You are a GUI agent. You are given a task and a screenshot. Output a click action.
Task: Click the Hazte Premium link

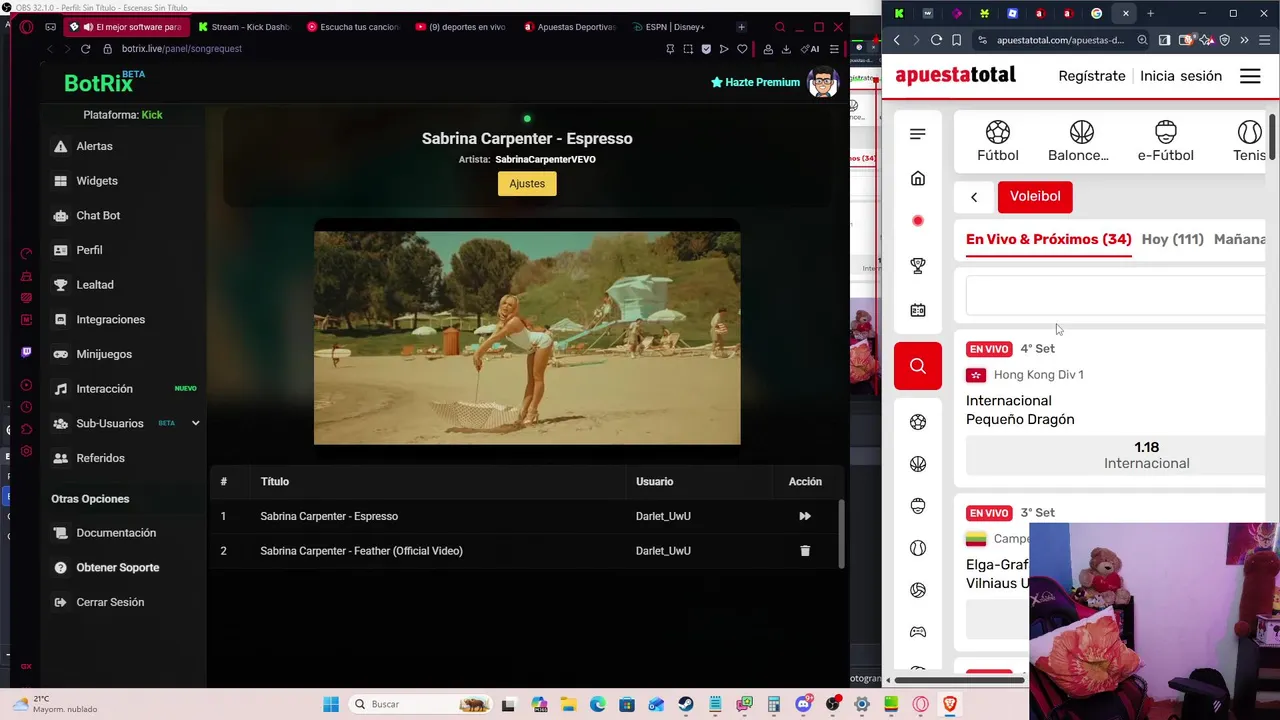[x=755, y=82]
